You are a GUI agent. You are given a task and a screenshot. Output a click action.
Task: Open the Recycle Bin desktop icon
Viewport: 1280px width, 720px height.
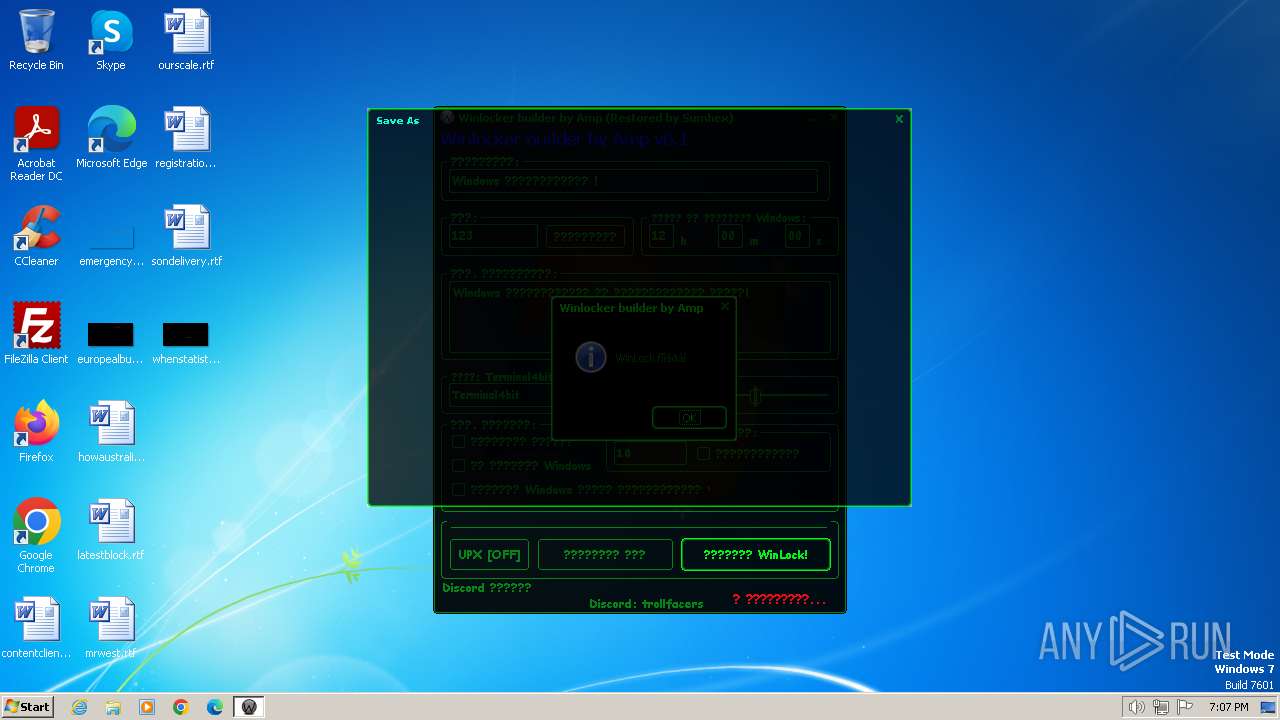tap(36, 41)
